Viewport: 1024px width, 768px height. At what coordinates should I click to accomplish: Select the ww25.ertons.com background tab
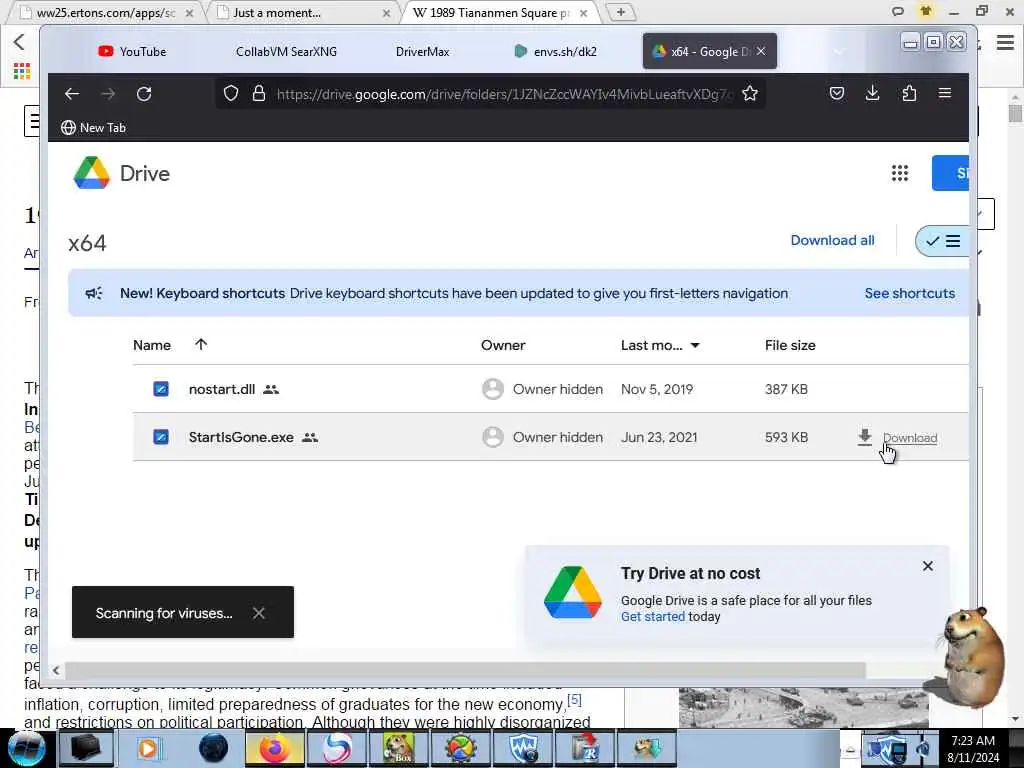(x=106, y=12)
